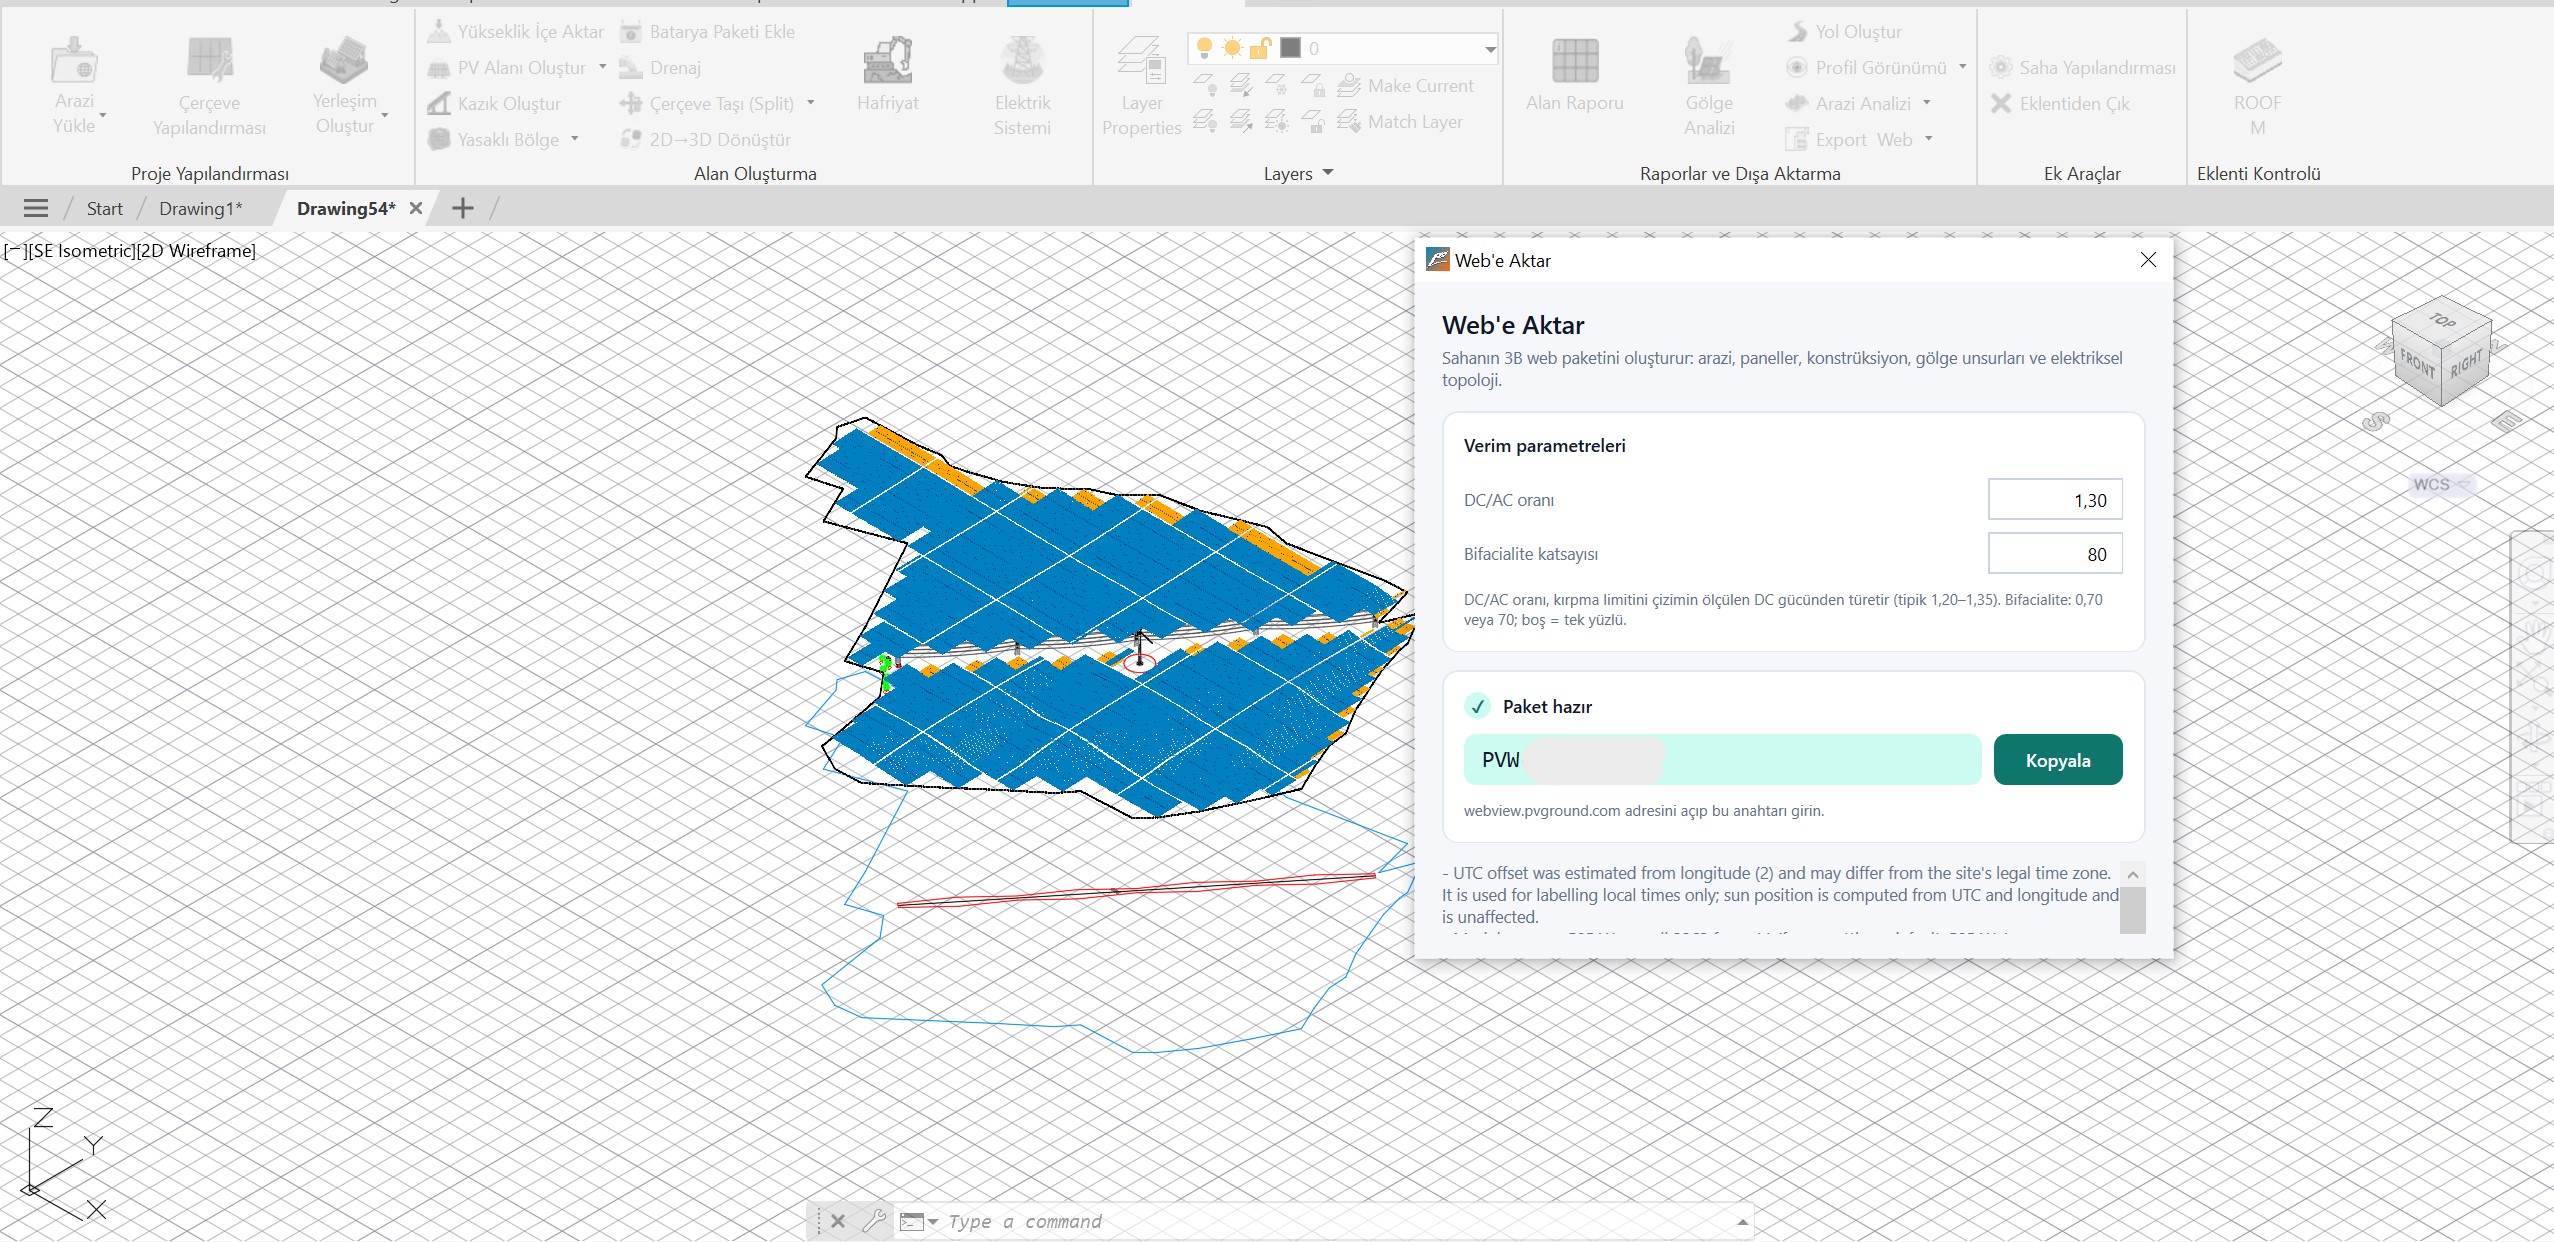Click the Yerleşim Oluştur layout icon
This screenshot has height=1242, width=2554.
[344, 59]
